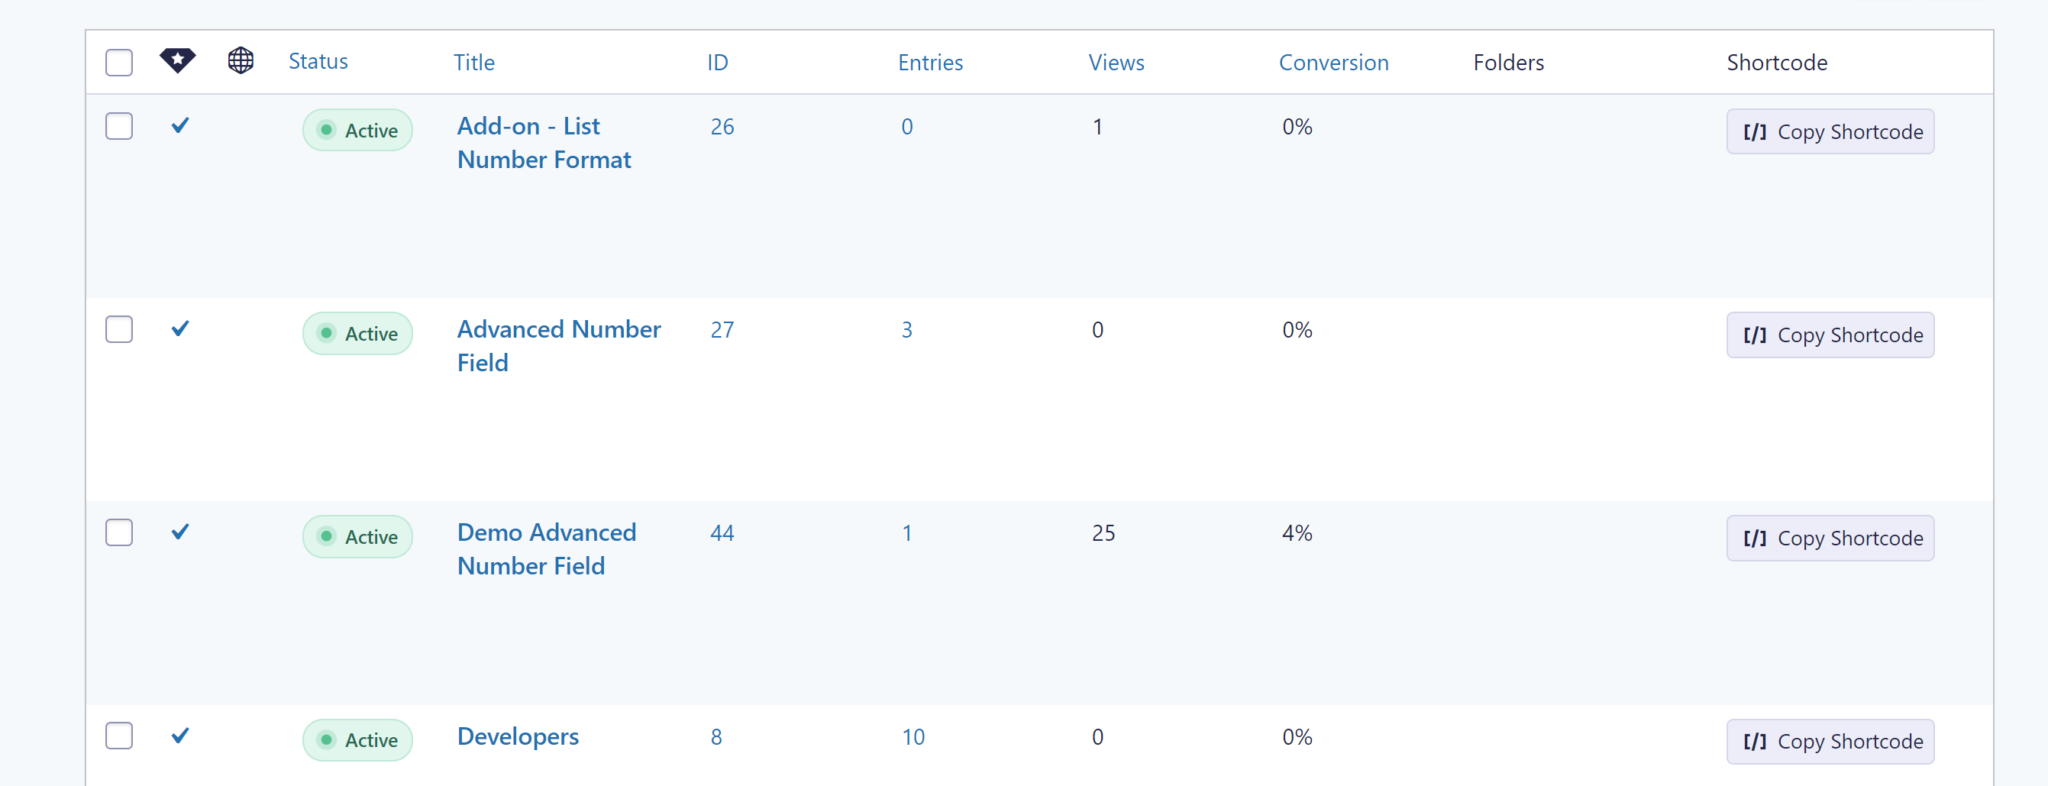Click the shield icon in the header row
The image size is (2048, 786).
(x=177, y=60)
